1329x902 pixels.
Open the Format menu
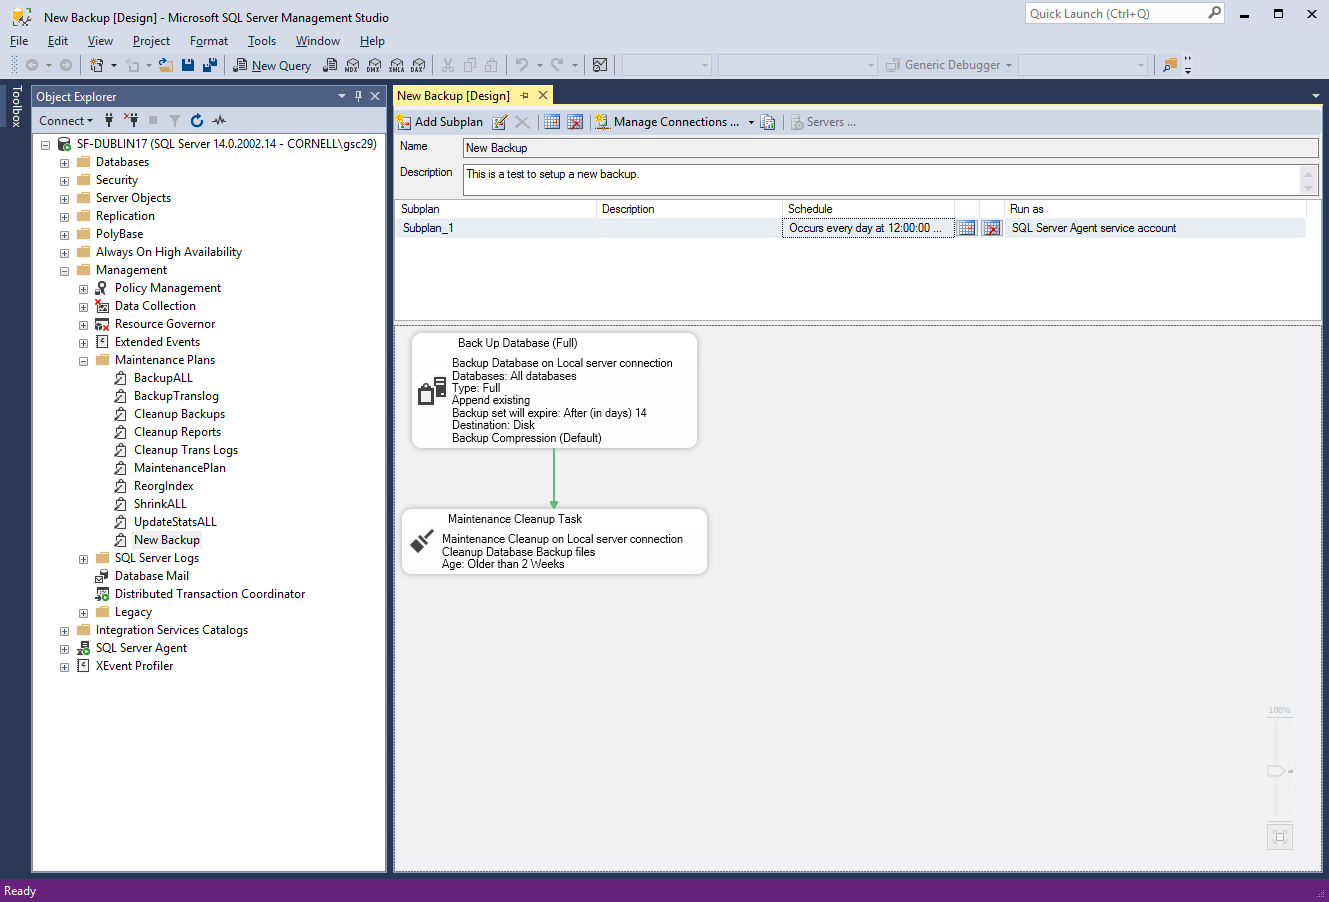[209, 41]
